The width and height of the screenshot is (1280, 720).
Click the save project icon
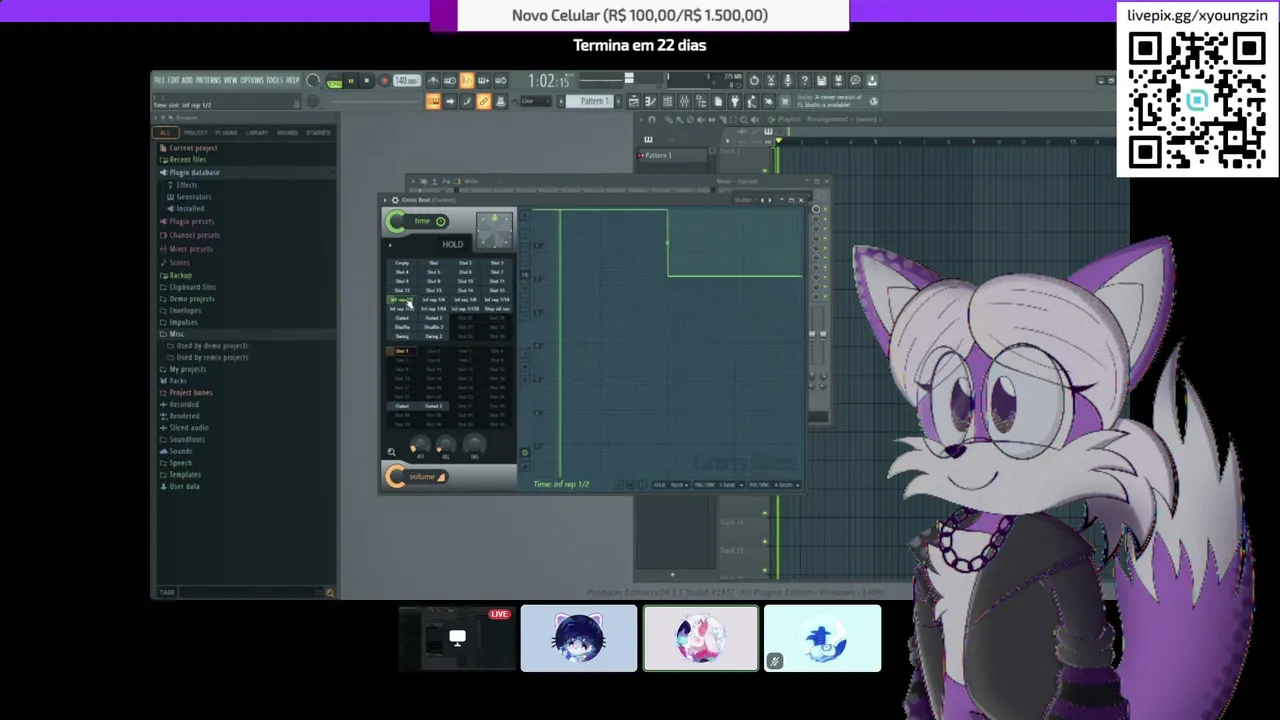click(x=821, y=81)
